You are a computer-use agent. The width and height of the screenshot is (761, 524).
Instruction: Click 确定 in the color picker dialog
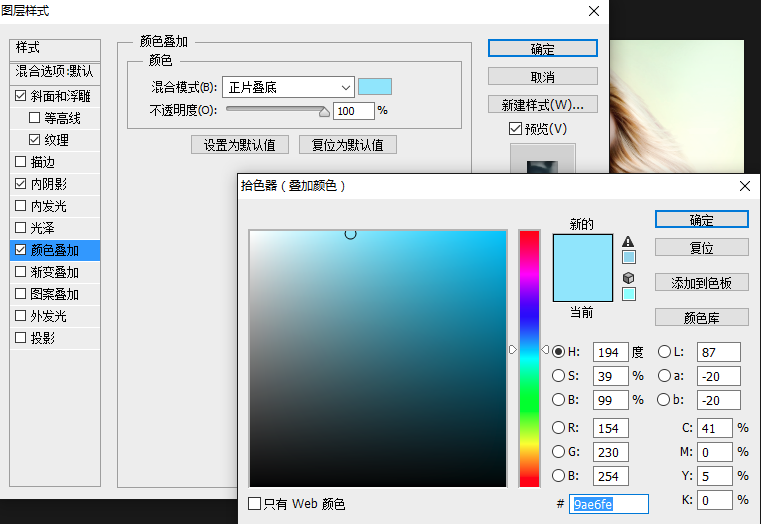click(702, 220)
